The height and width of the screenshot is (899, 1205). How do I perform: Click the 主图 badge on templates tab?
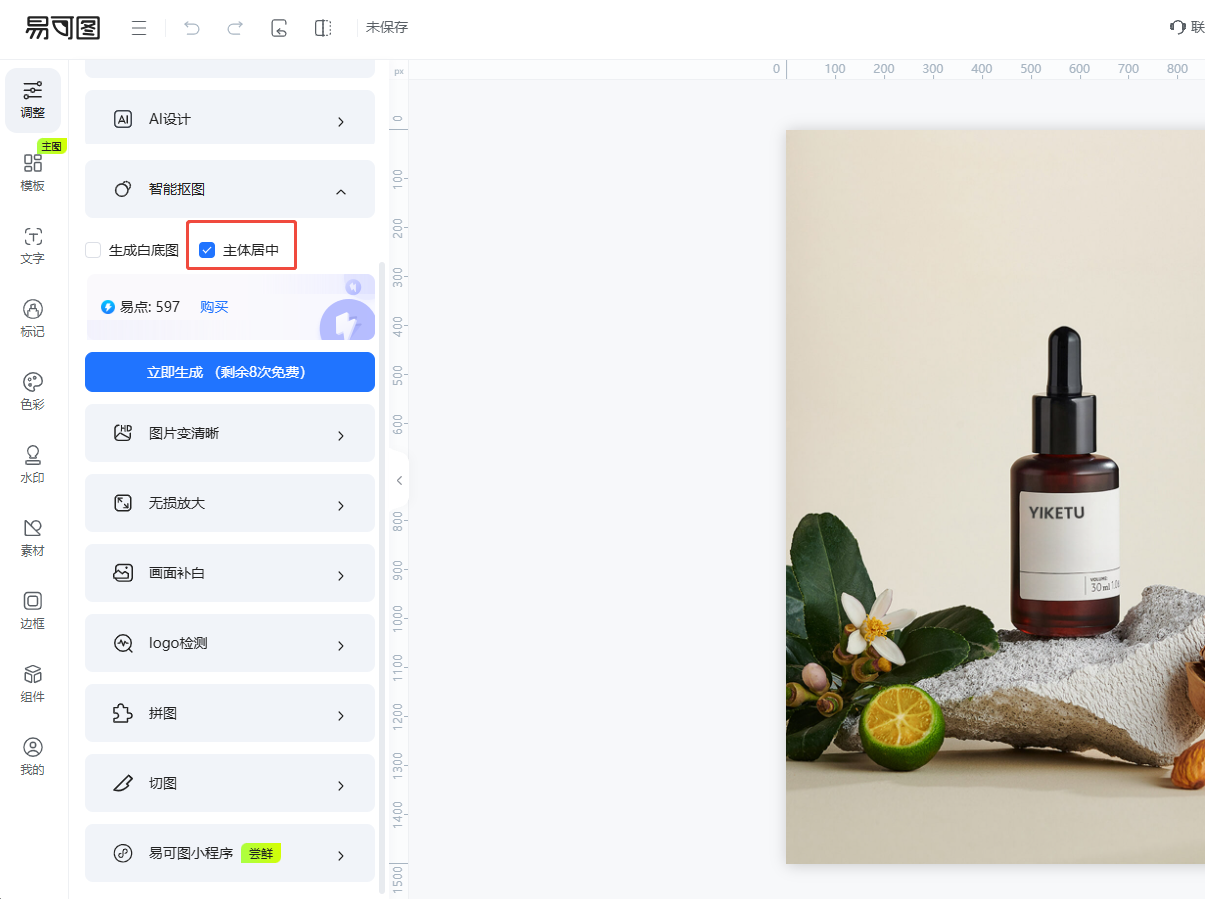[52, 146]
